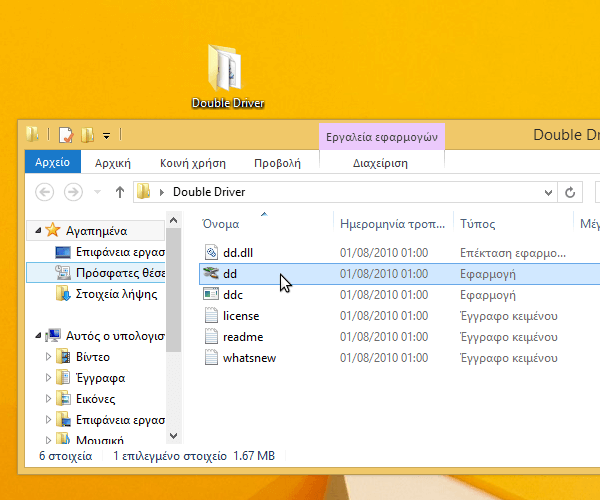600x500 pixels.
Task: Select the readme text document
Action: click(242, 337)
